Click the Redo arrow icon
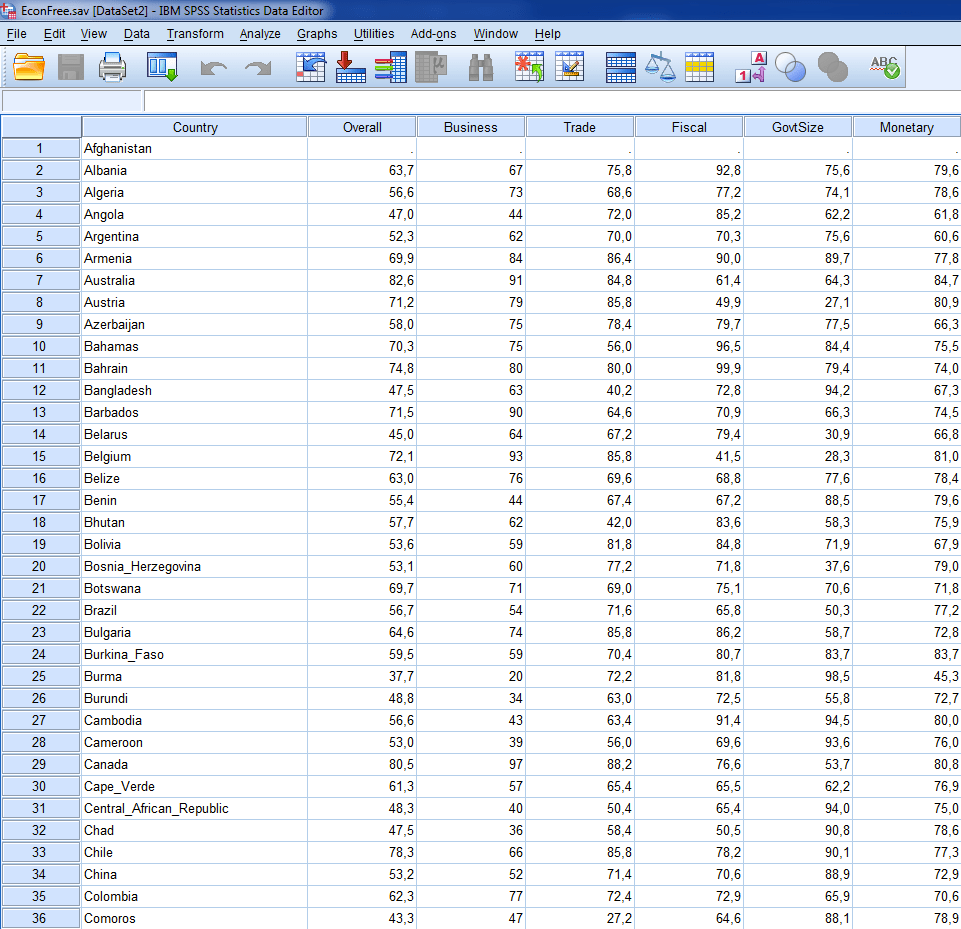 257,67
